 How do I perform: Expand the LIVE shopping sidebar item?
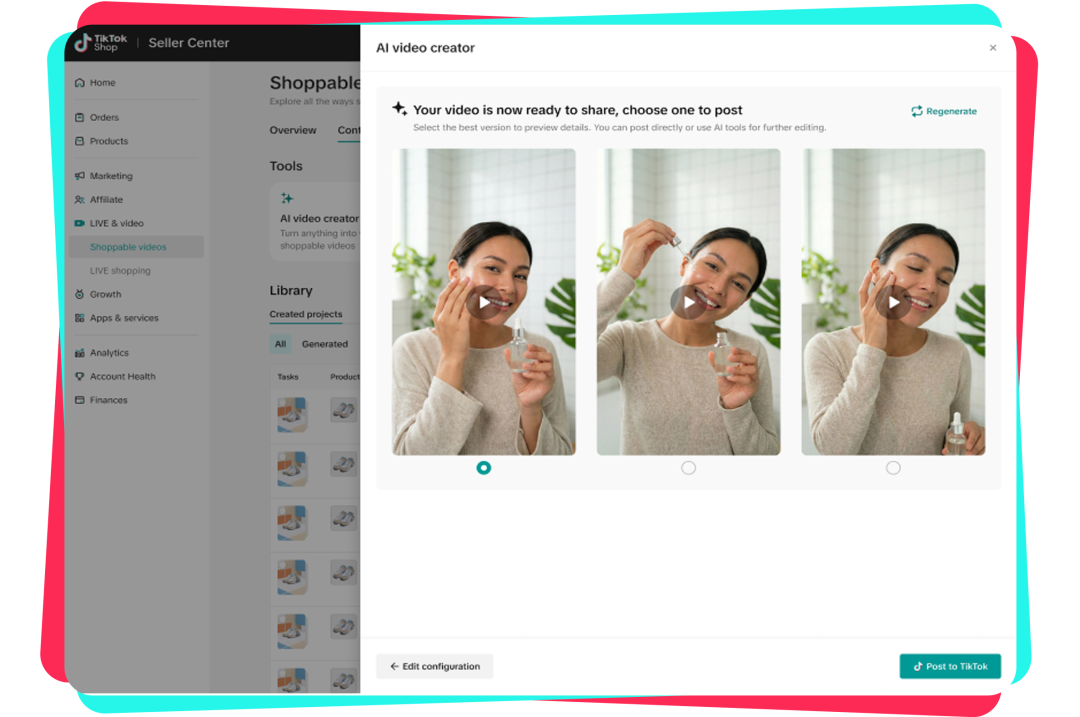118,270
